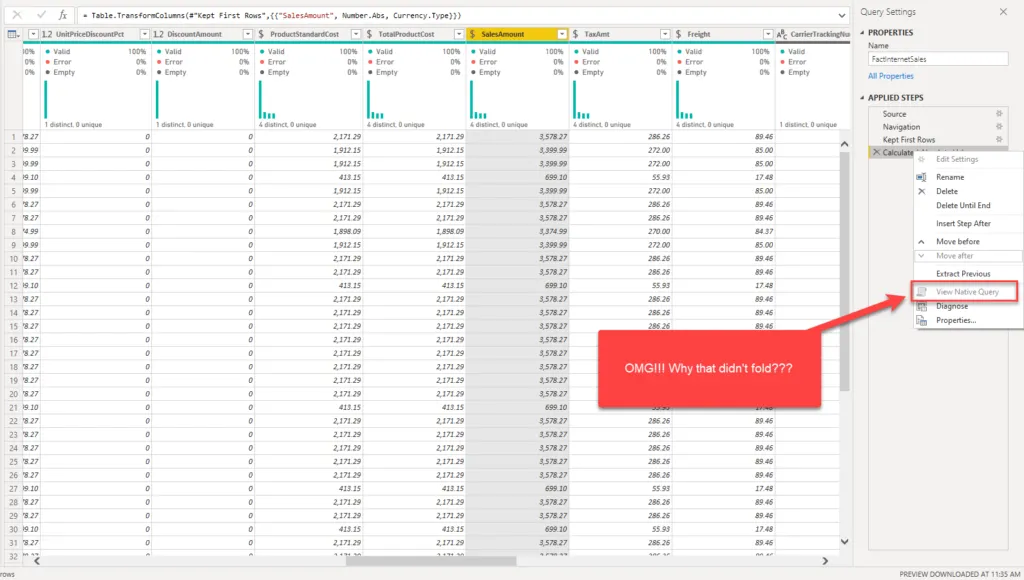Click the currency type icon of TaxAmt

(x=575, y=34)
